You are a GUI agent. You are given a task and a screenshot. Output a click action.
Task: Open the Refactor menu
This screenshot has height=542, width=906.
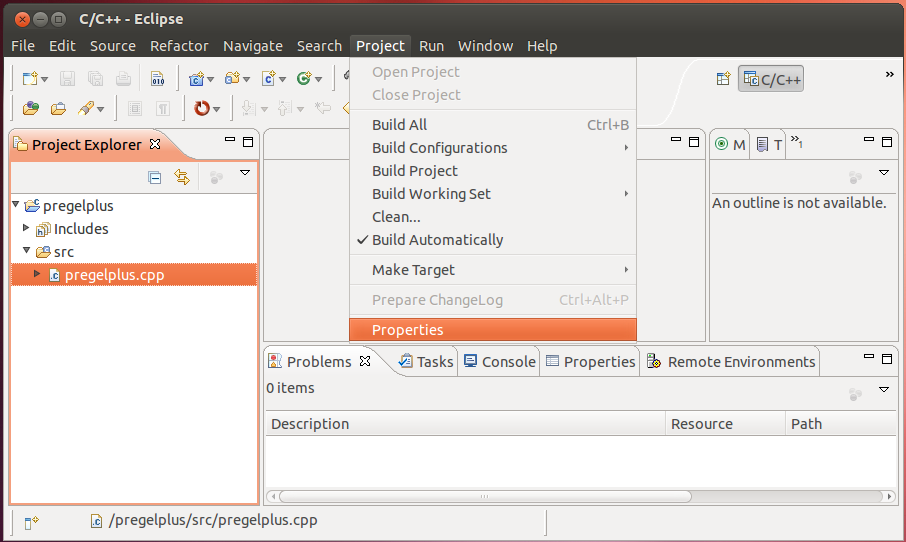coord(179,46)
